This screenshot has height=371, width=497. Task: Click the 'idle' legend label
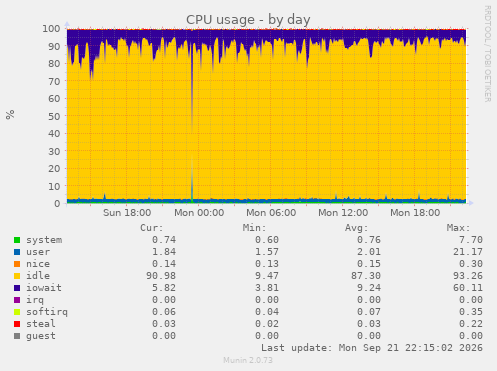tap(38, 276)
